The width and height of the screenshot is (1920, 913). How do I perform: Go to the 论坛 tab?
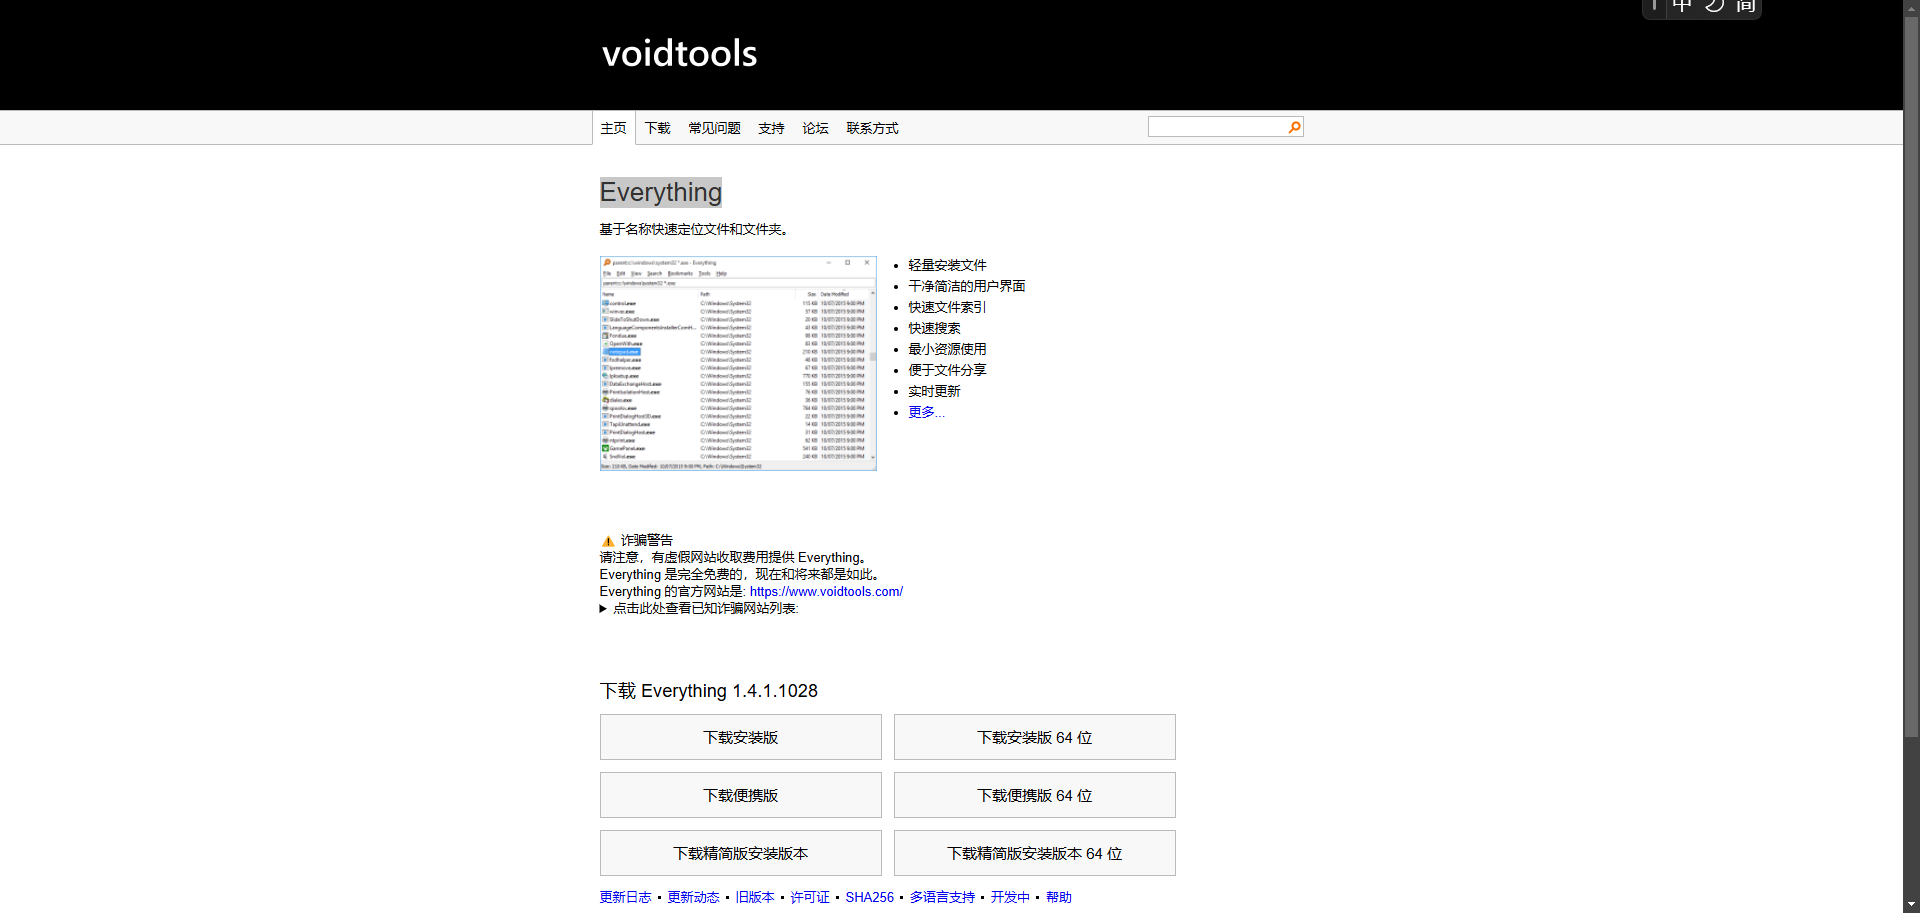pos(815,128)
